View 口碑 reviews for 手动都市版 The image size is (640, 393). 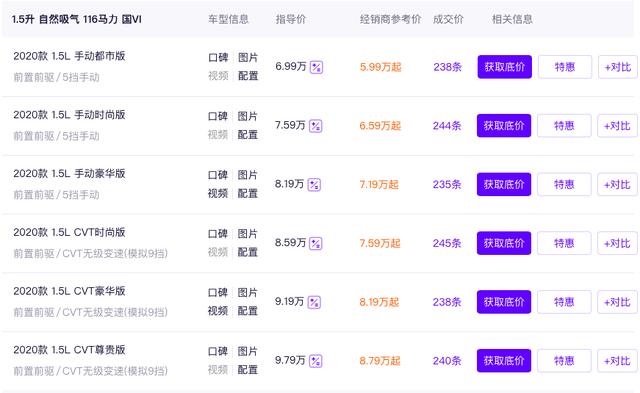[218, 58]
